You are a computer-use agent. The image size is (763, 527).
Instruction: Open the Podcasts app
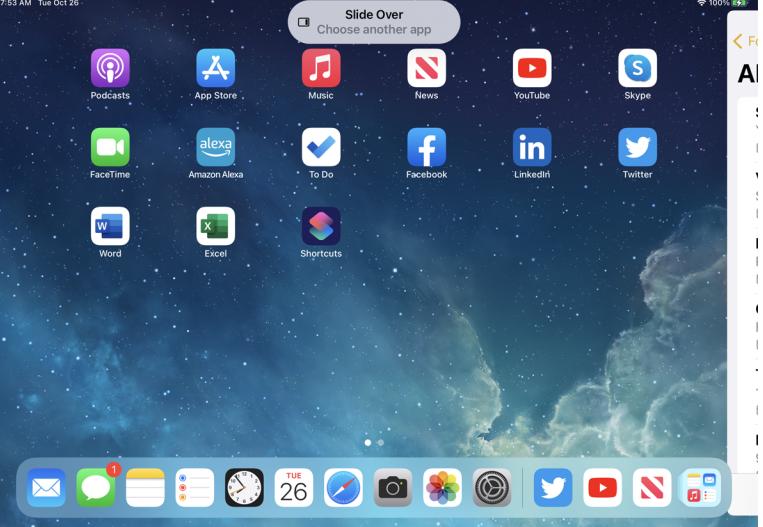(x=110, y=68)
